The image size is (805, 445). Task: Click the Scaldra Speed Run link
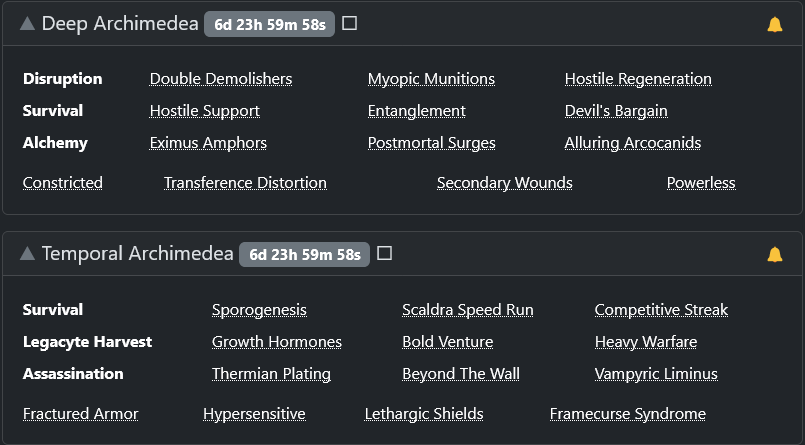click(x=467, y=310)
